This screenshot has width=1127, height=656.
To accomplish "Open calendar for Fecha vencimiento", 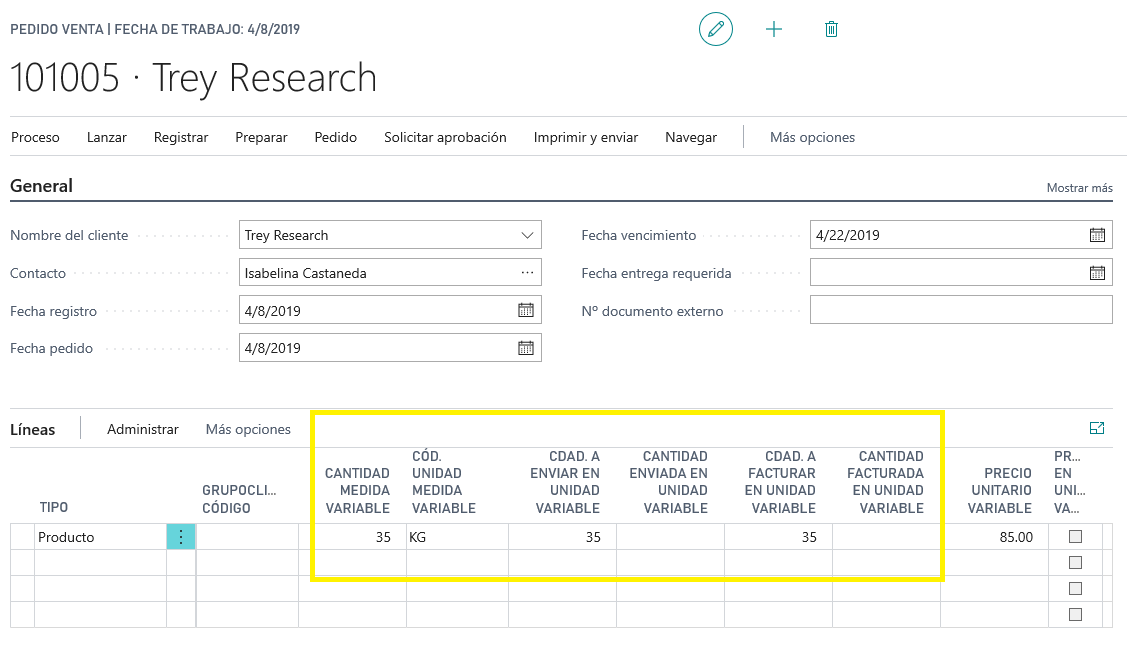I will point(1097,235).
